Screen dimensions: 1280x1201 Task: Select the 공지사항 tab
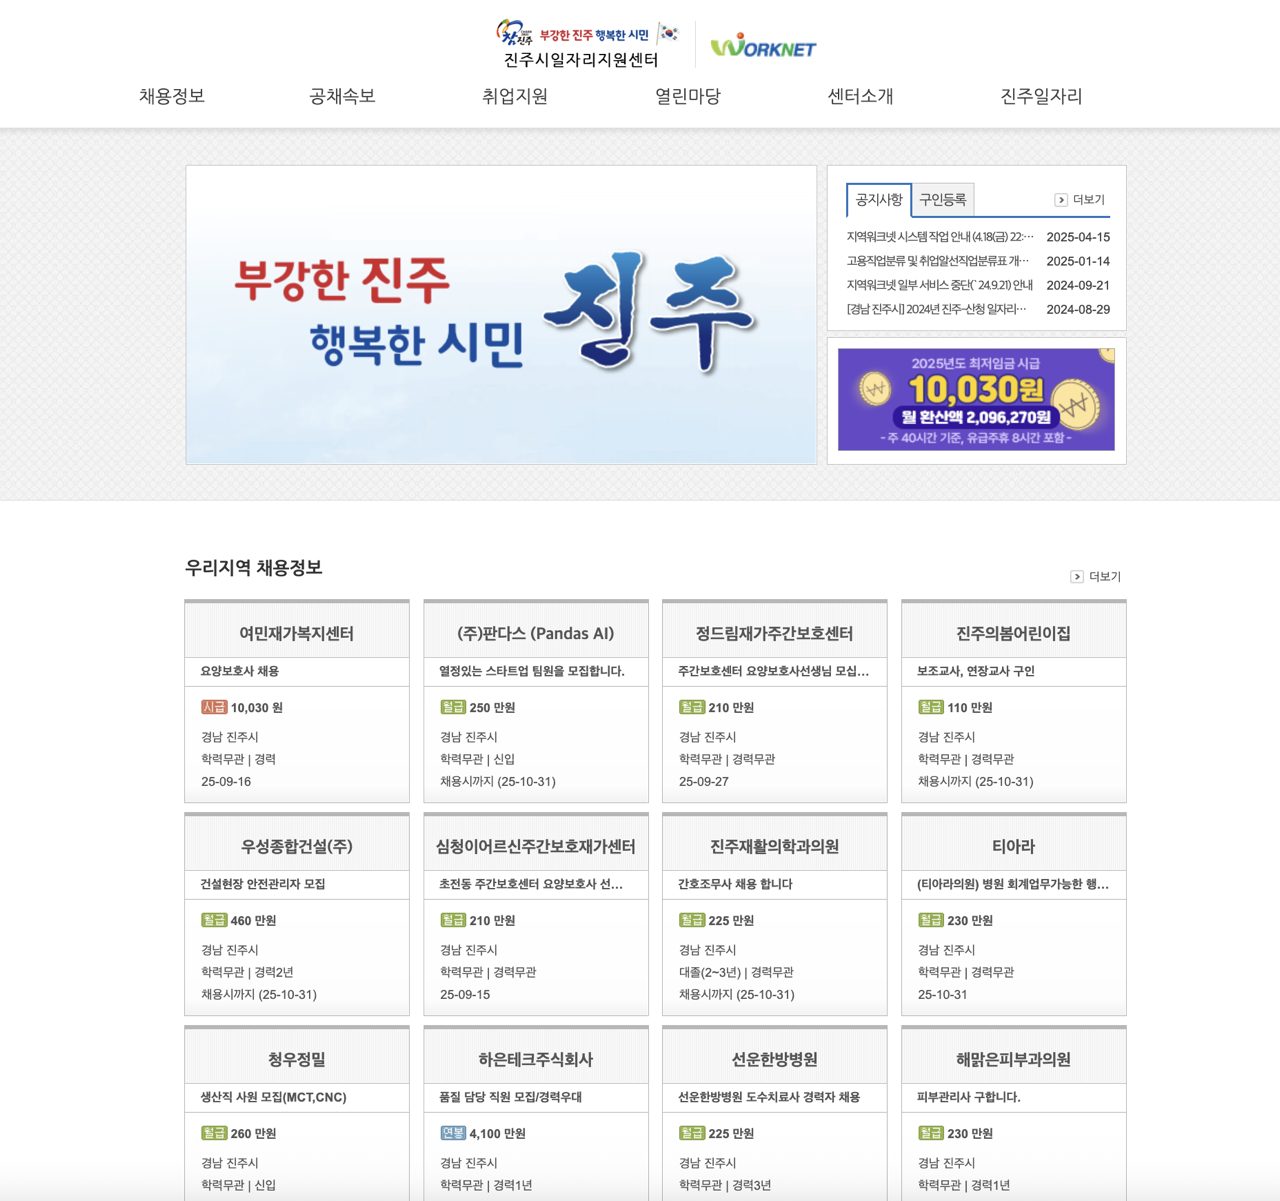pyautogui.click(x=878, y=200)
